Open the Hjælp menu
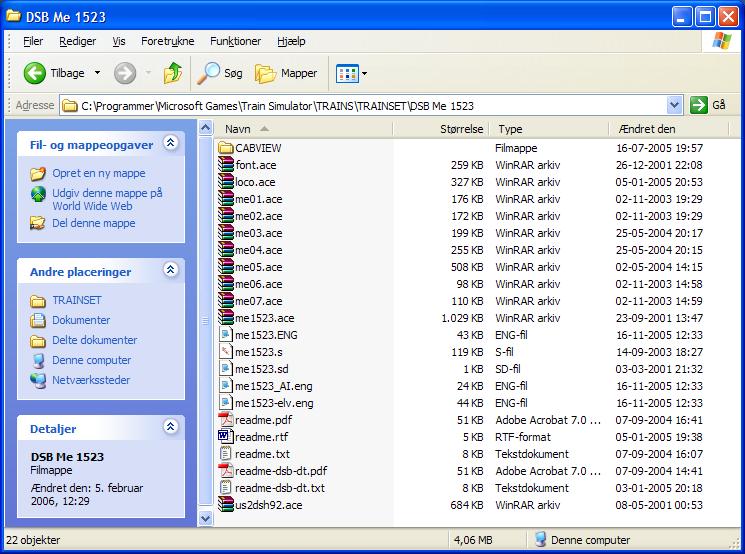 [291, 41]
